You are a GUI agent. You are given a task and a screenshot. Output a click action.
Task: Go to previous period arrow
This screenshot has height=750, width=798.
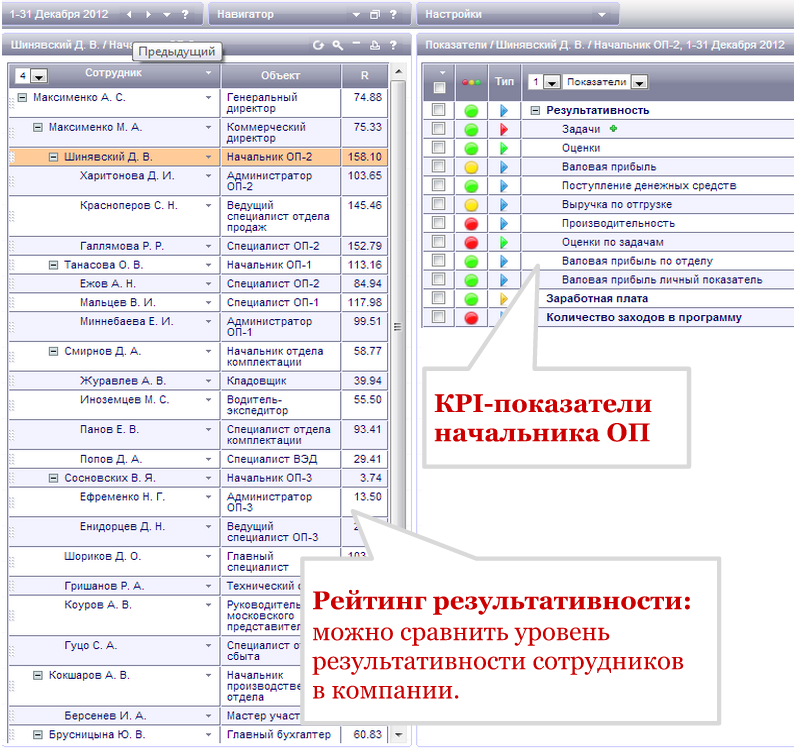[129, 15]
